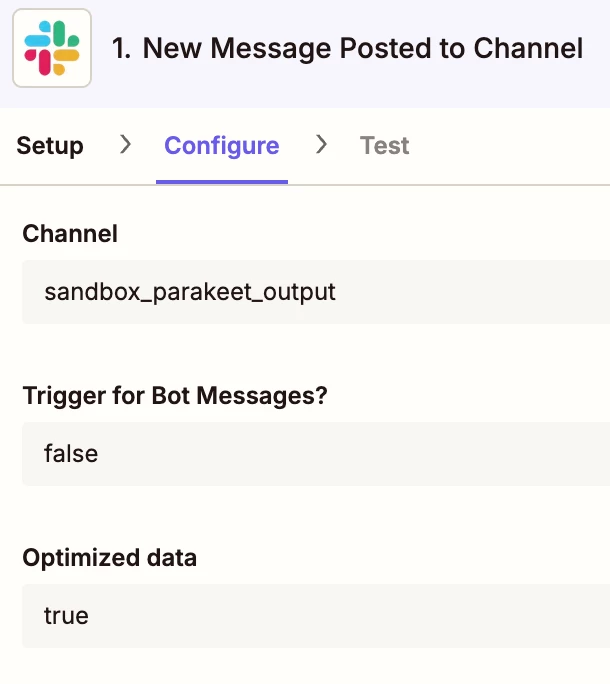Click the Channel field label
610x684 pixels.
point(70,234)
